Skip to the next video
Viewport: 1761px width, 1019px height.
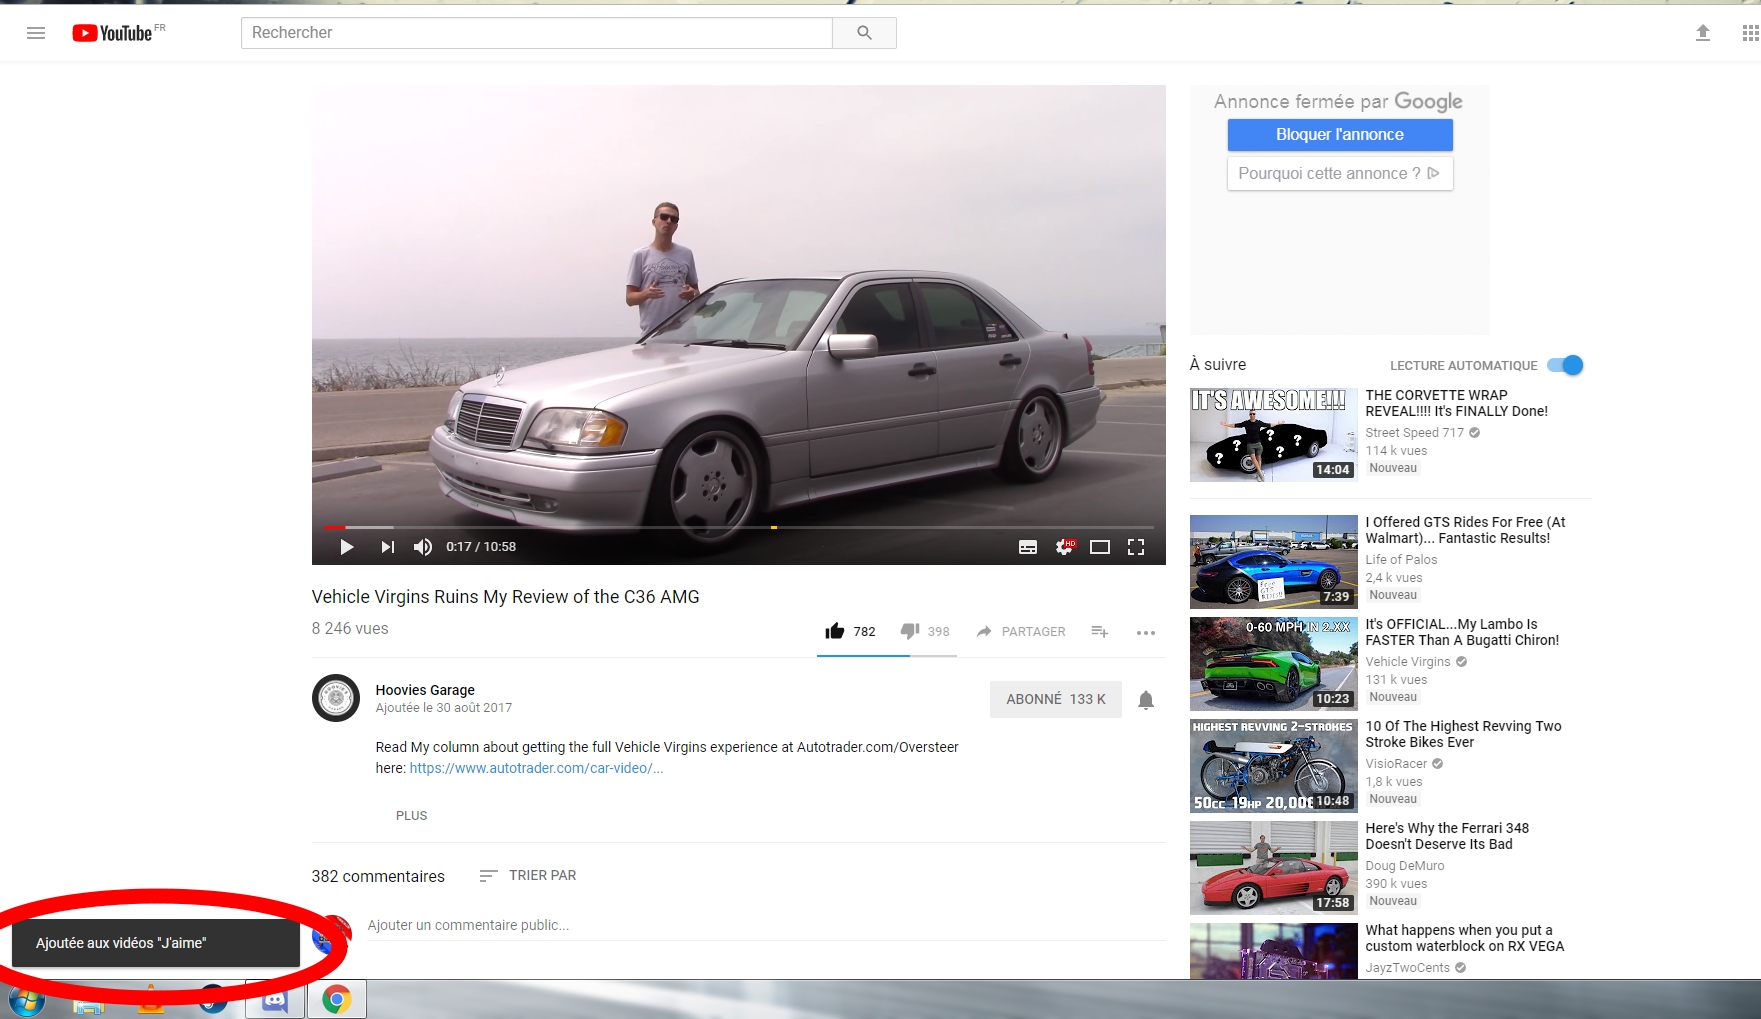click(x=387, y=547)
